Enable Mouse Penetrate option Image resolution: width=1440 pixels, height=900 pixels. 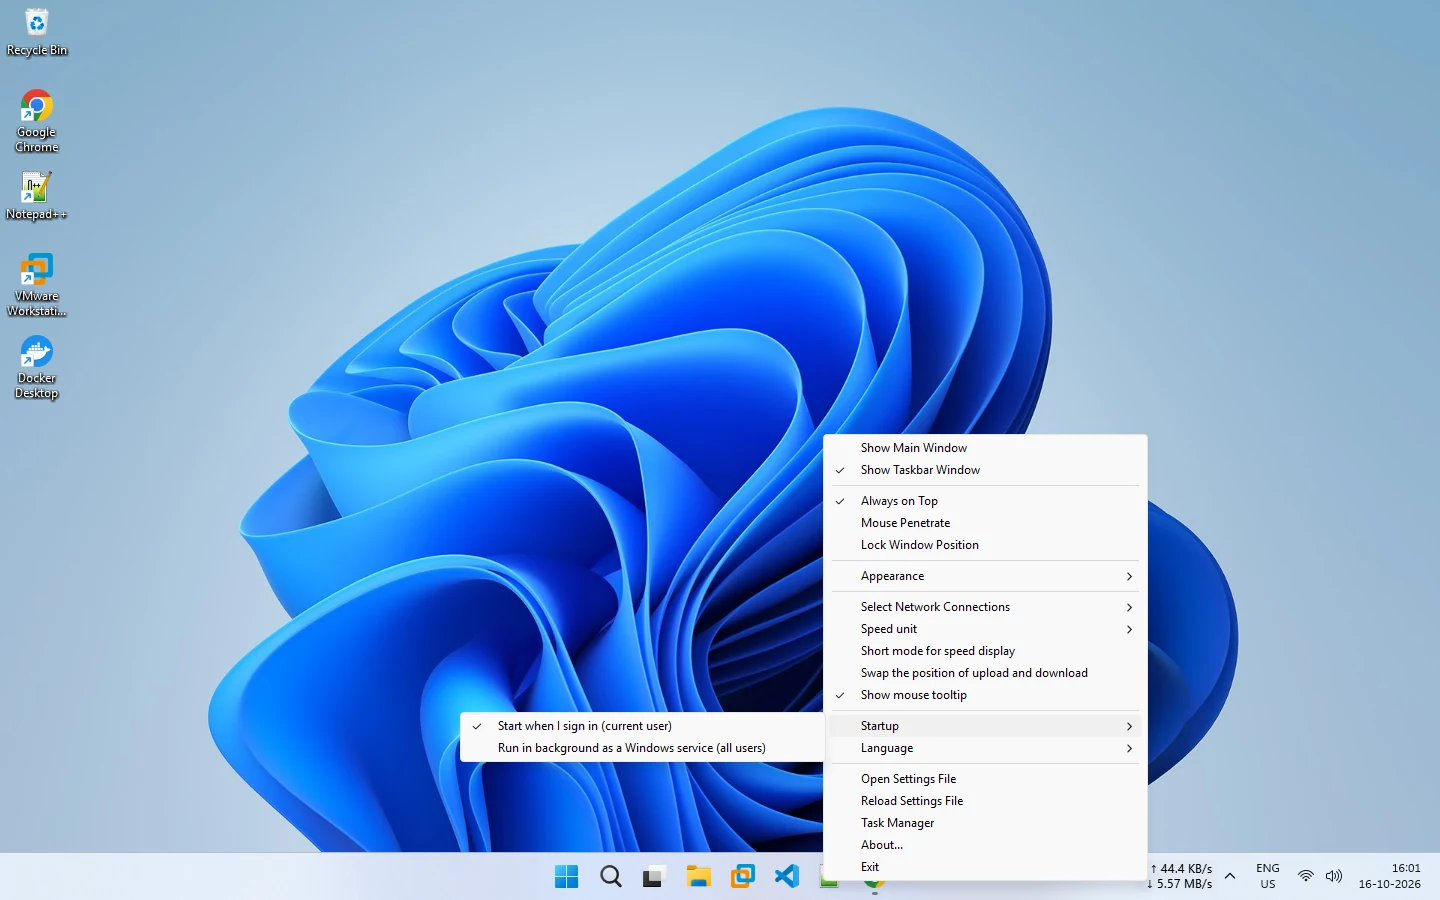coord(985,523)
